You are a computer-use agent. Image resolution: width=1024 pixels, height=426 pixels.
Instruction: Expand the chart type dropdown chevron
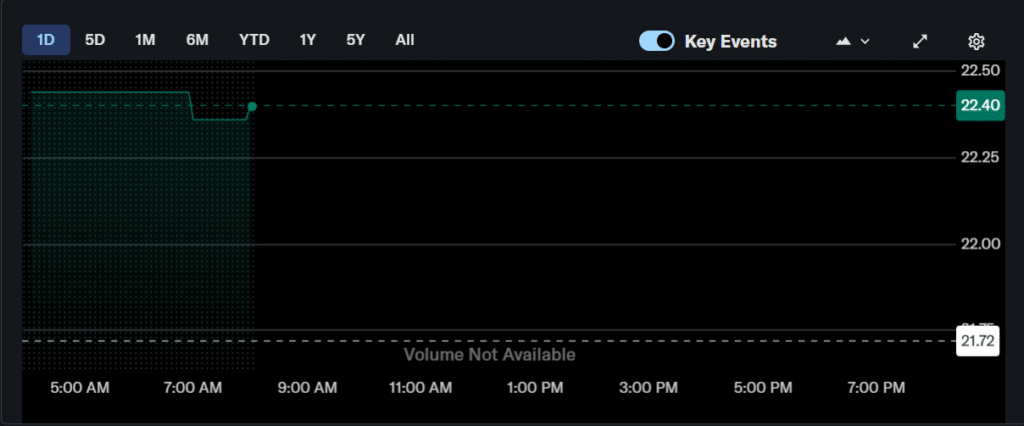point(865,41)
